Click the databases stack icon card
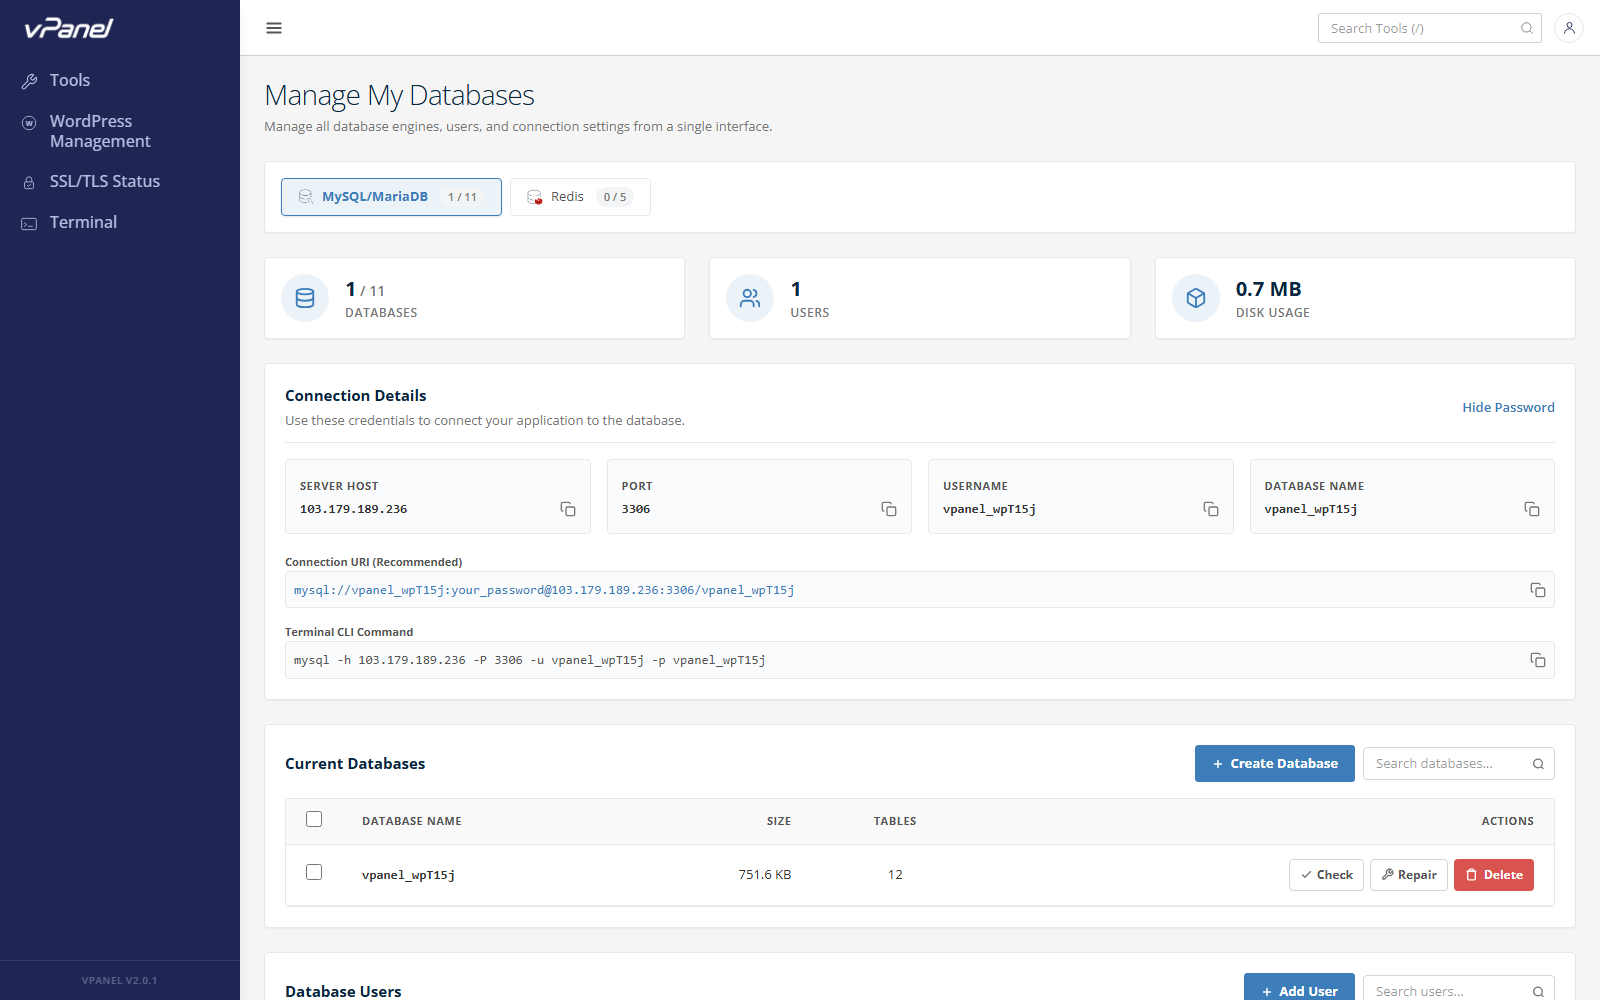The width and height of the screenshot is (1600, 1000). tap(305, 298)
